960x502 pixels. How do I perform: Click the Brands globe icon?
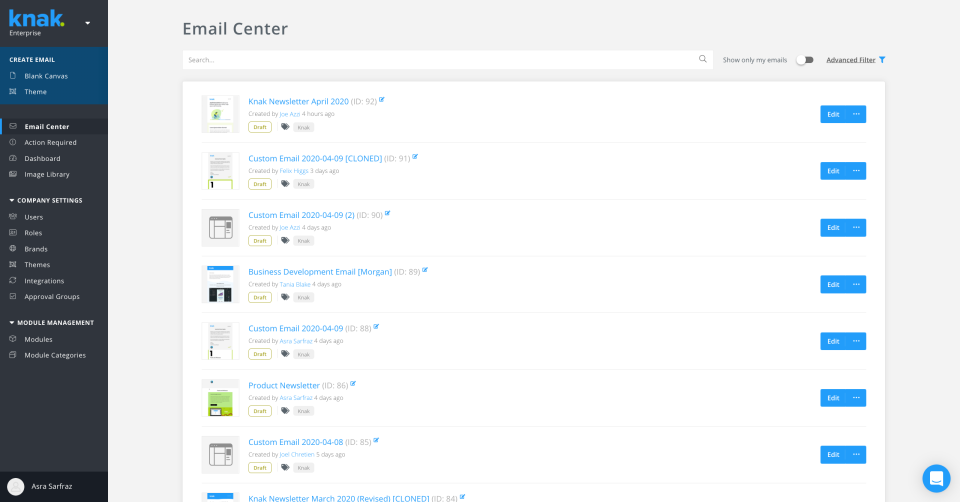click(13, 249)
